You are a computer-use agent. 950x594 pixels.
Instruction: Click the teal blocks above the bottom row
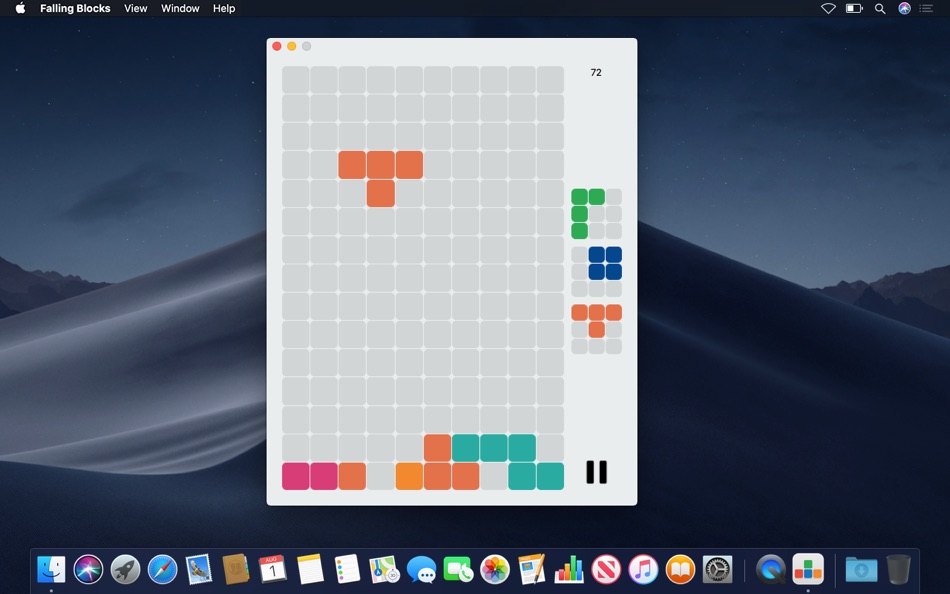tap(494, 448)
